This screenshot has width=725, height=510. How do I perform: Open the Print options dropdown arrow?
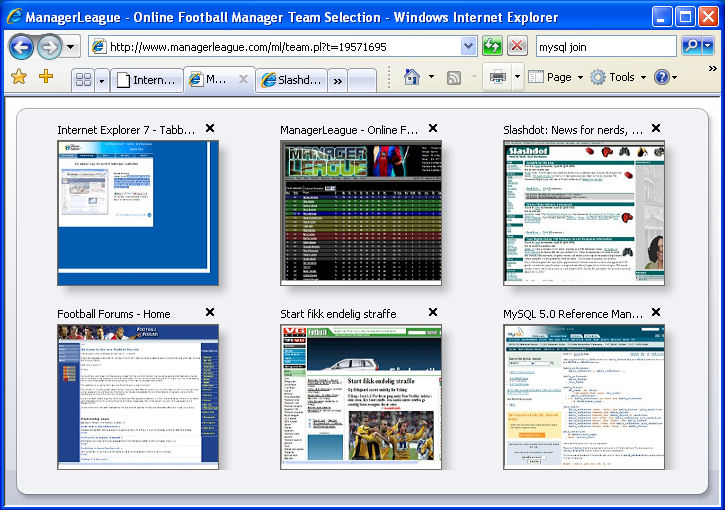(x=517, y=77)
